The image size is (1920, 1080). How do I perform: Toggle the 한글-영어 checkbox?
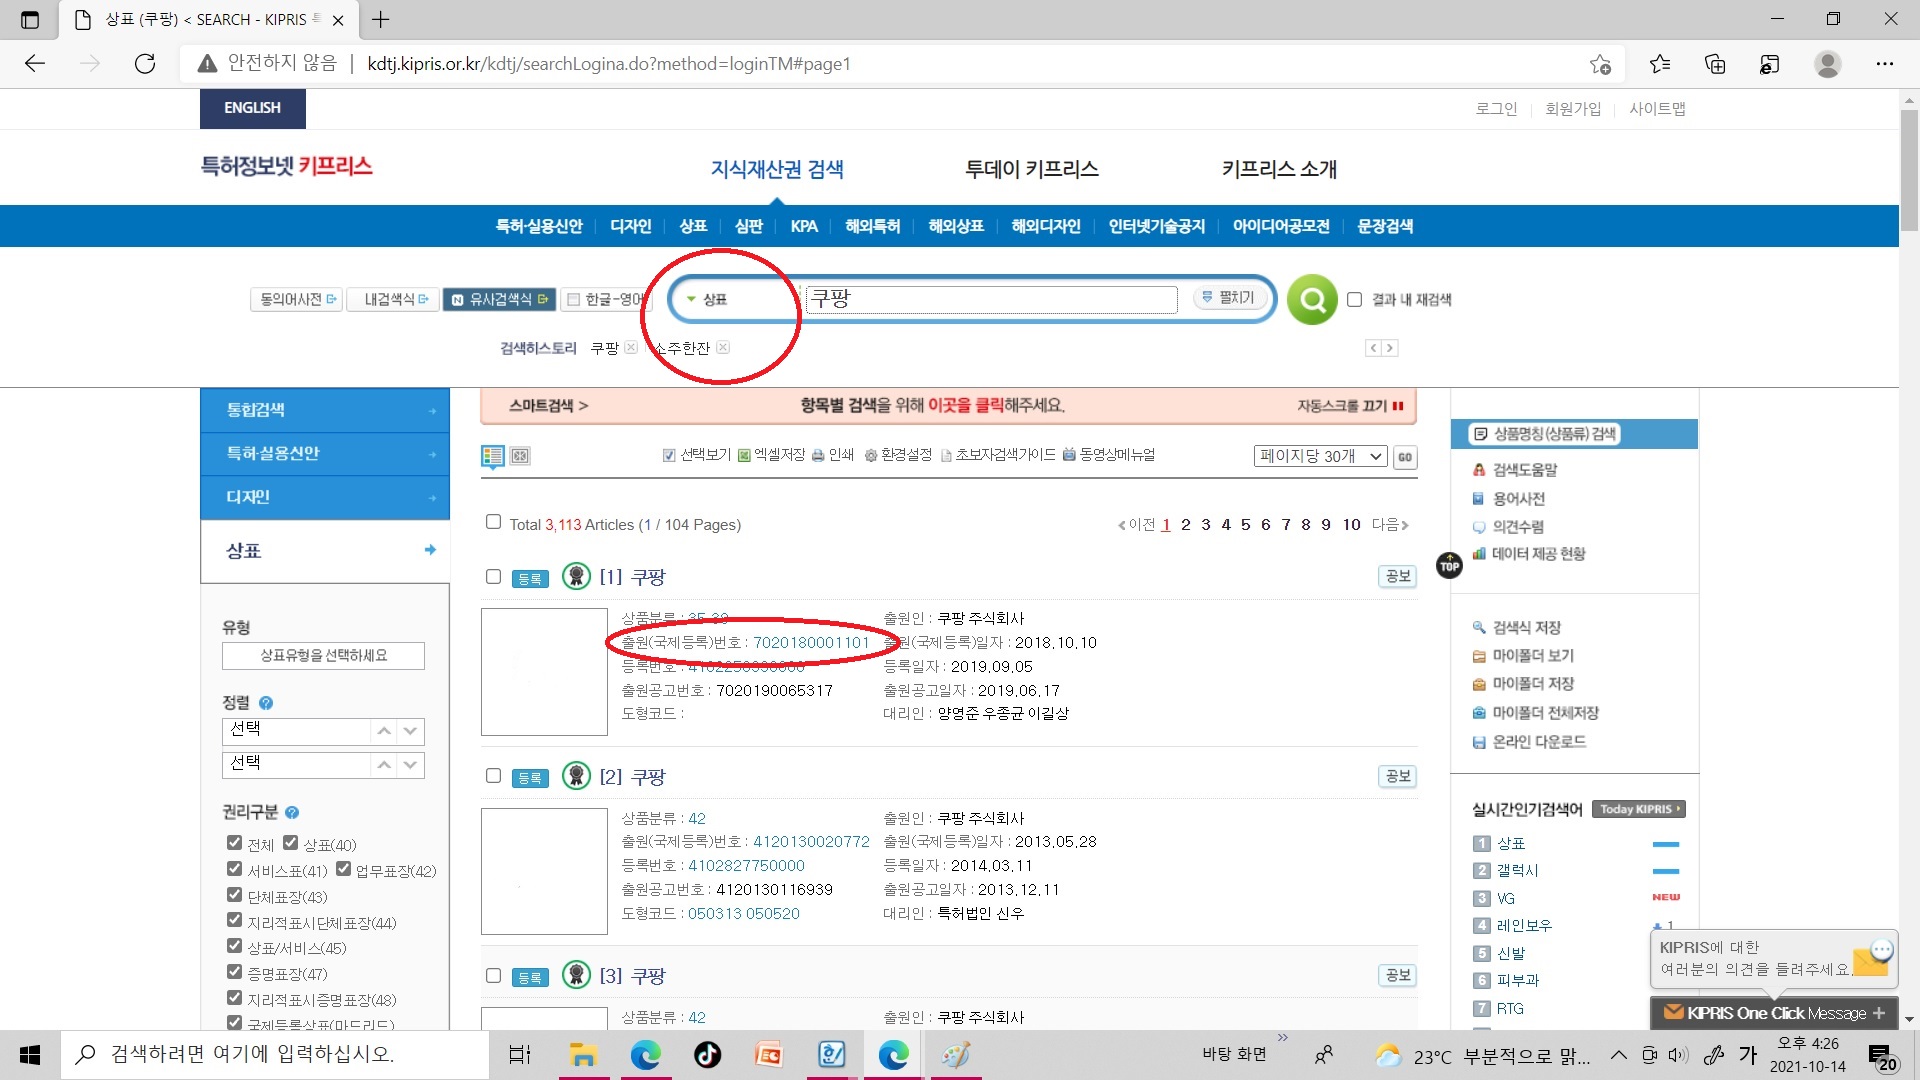pyautogui.click(x=574, y=299)
